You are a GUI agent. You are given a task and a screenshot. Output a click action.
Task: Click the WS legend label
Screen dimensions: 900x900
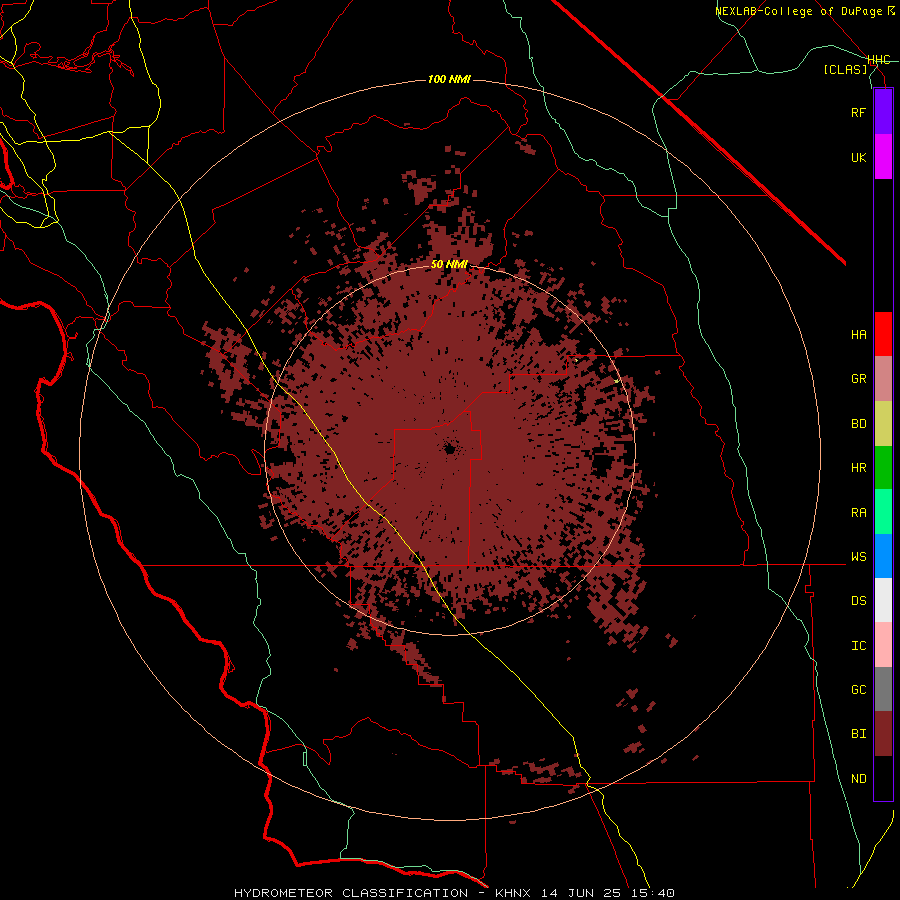pyautogui.click(x=859, y=556)
